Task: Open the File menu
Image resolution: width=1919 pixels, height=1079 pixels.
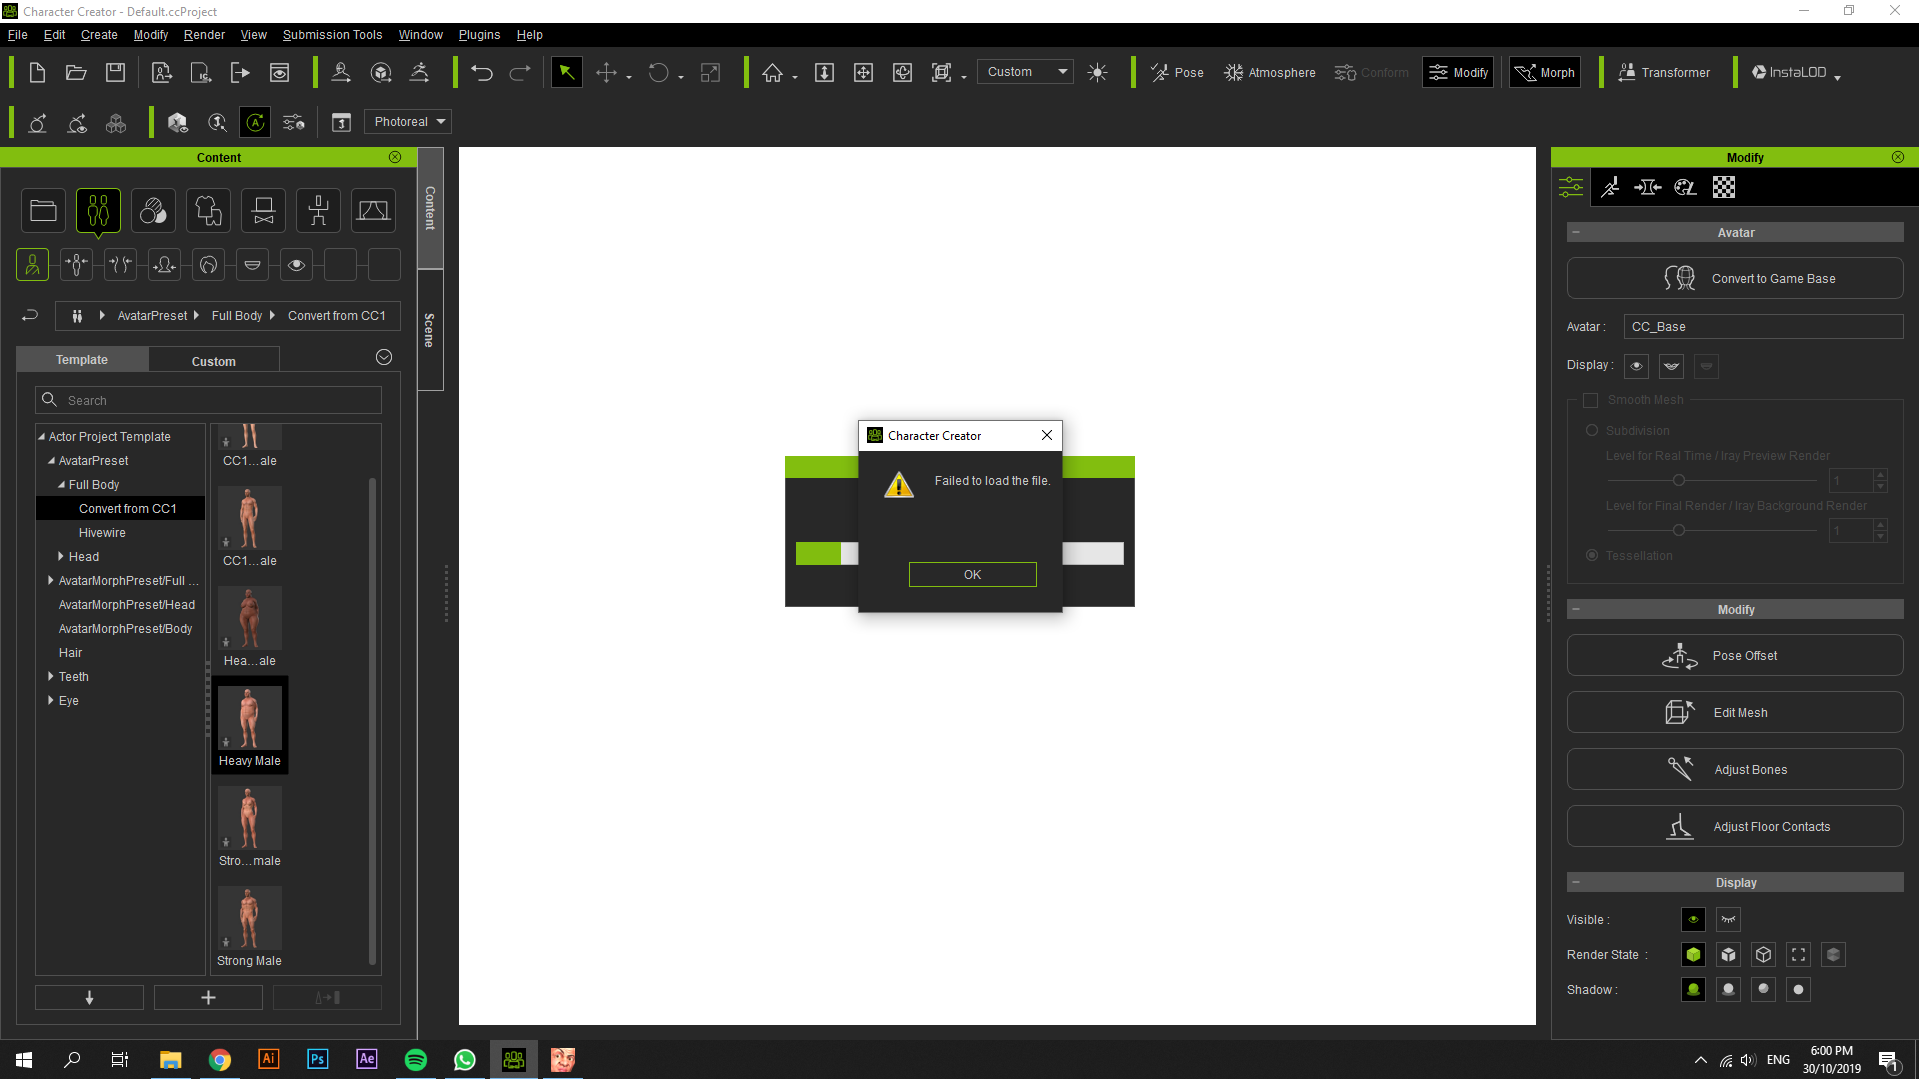Action: click(x=17, y=34)
